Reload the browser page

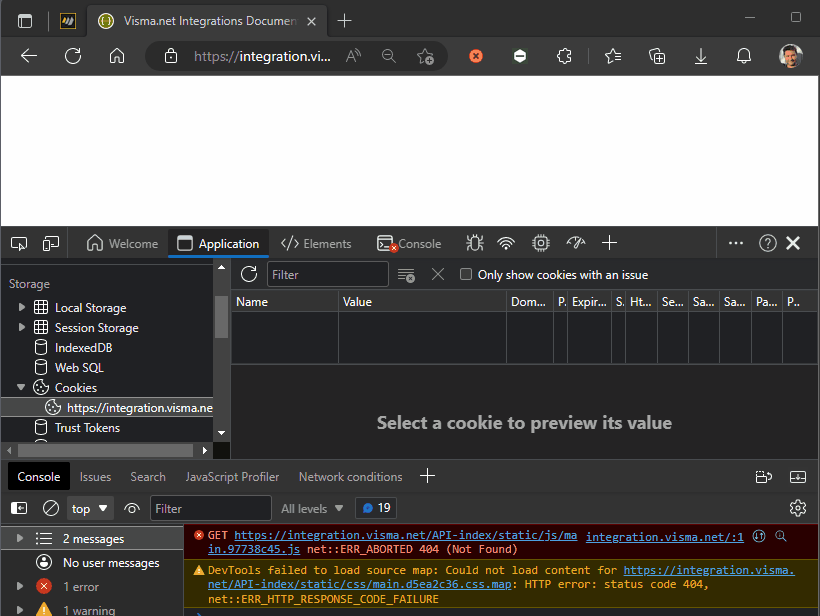[73, 56]
